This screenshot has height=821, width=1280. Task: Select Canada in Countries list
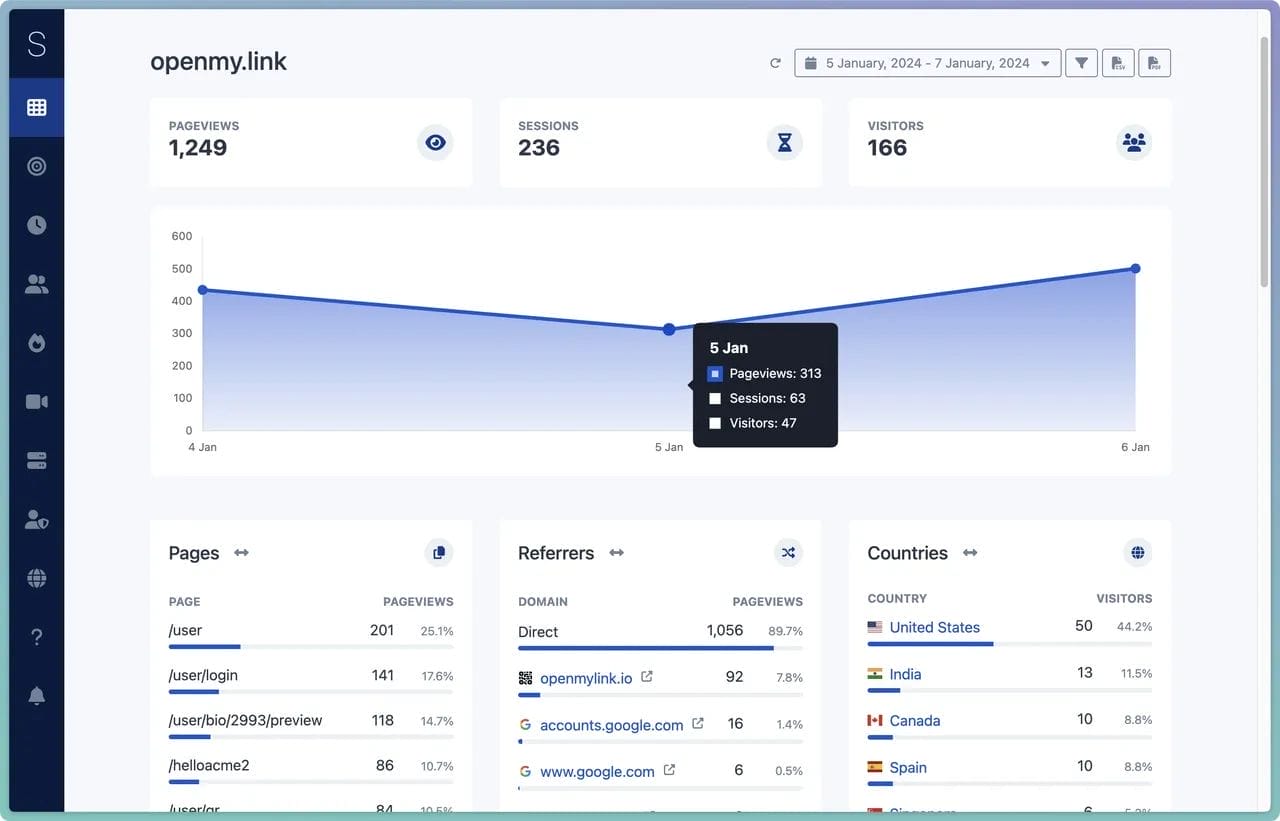click(x=915, y=720)
